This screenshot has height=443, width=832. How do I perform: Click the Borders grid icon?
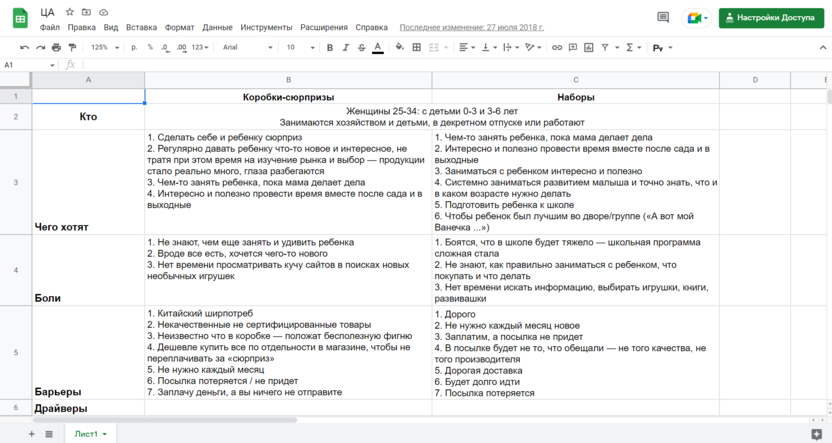pos(417,47)
